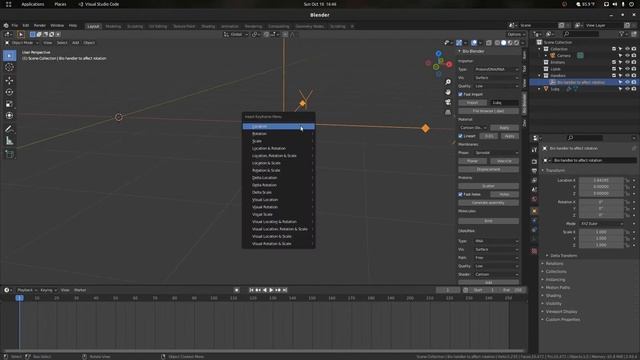This screenshot has width=640, height=360.
Task: Toggle Camera object viewport visibility eye
Action: (x=627, y=56)
